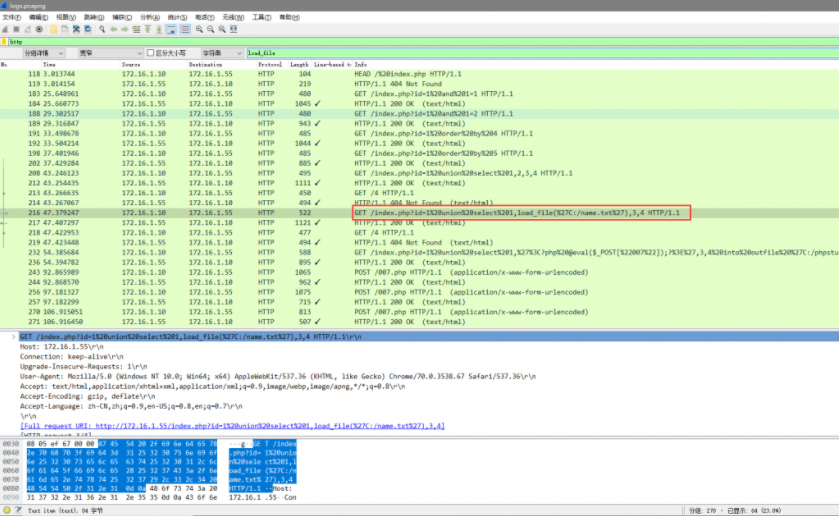Toggle the 区分大小写 case sensitive checkbox
The width and height of the screenshot is (839, 516).
(150, 52)
